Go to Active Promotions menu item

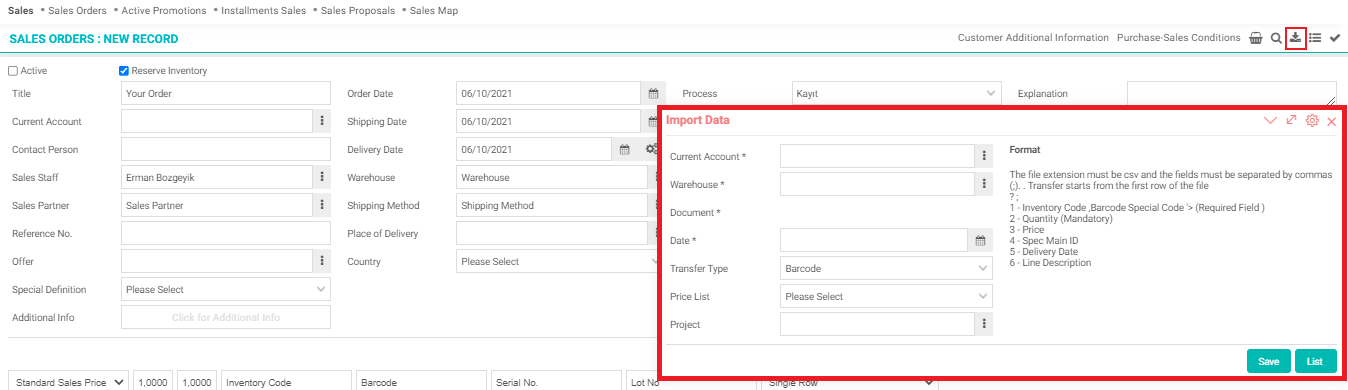tap(164, 10)
